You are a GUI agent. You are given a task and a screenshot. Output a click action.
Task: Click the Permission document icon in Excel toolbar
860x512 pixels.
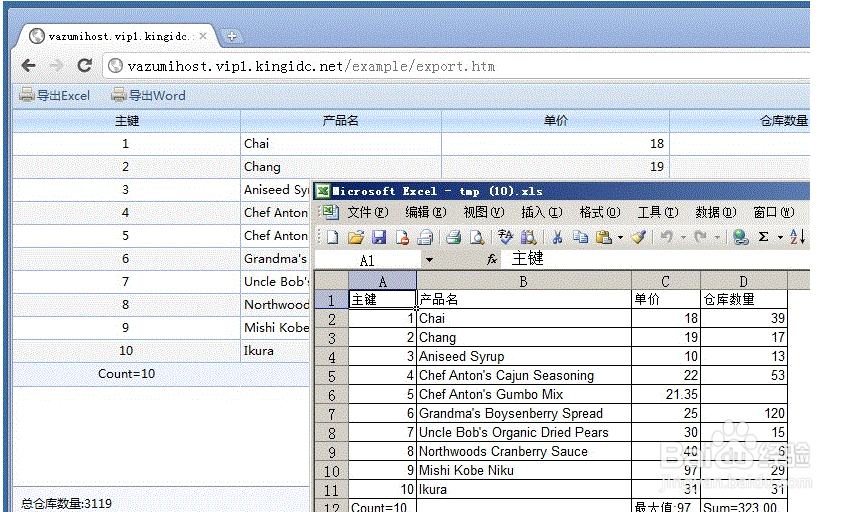point(402,237)
